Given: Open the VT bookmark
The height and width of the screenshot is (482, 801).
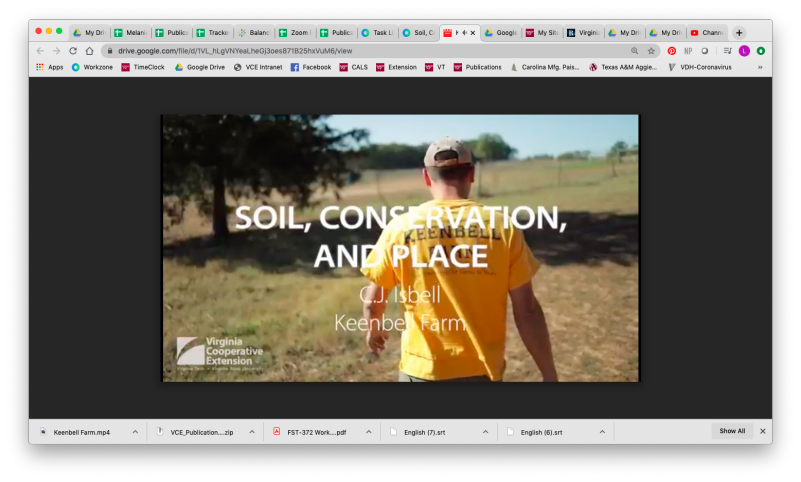Looking at the screenshot, I should [435, 67].
